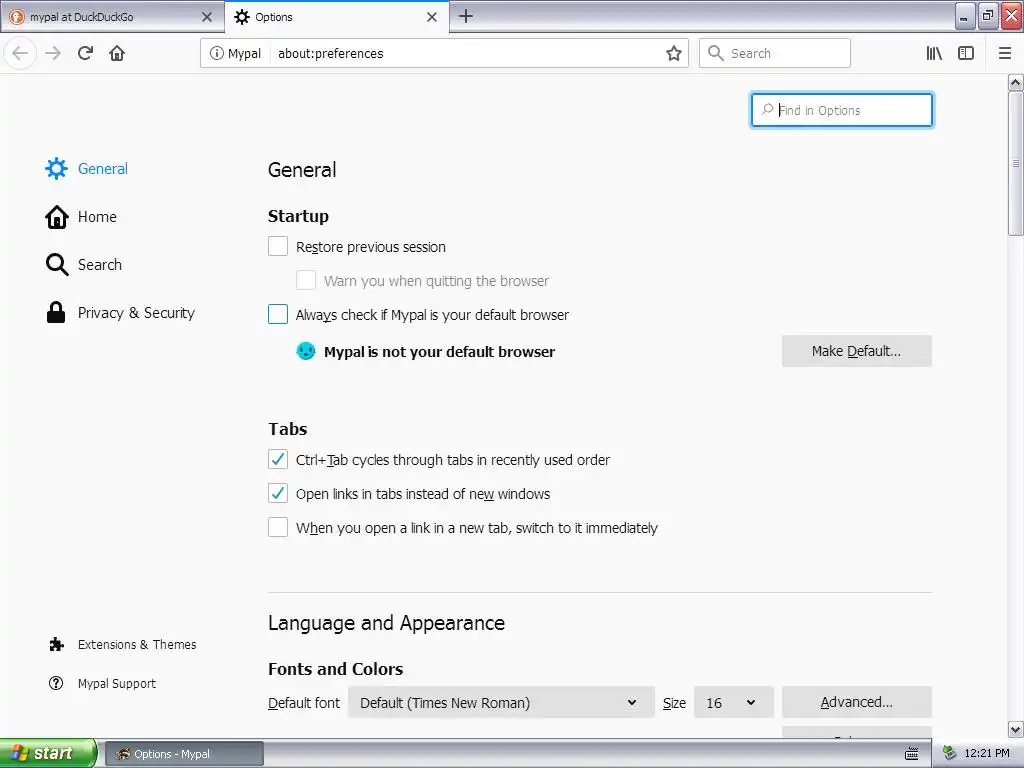Toggle Warn you when quitting the browser
The height and width of the screenshot is (768, 1024).
(306, 280)
